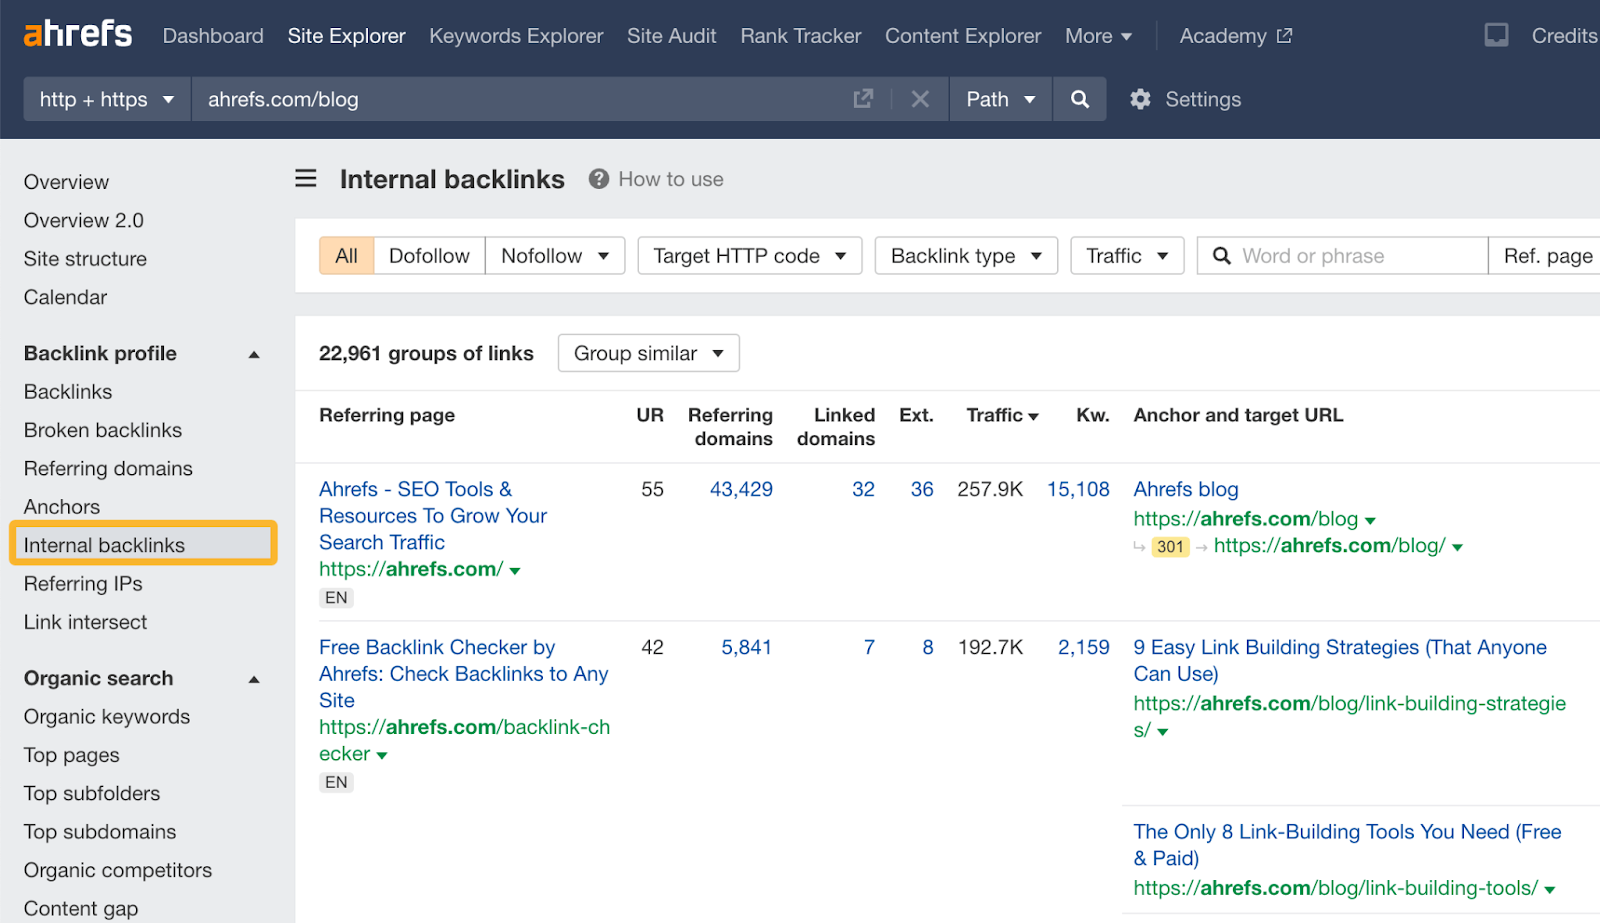Clear the URL using the X icon
Screen dimensions: 1600x923
919,99
